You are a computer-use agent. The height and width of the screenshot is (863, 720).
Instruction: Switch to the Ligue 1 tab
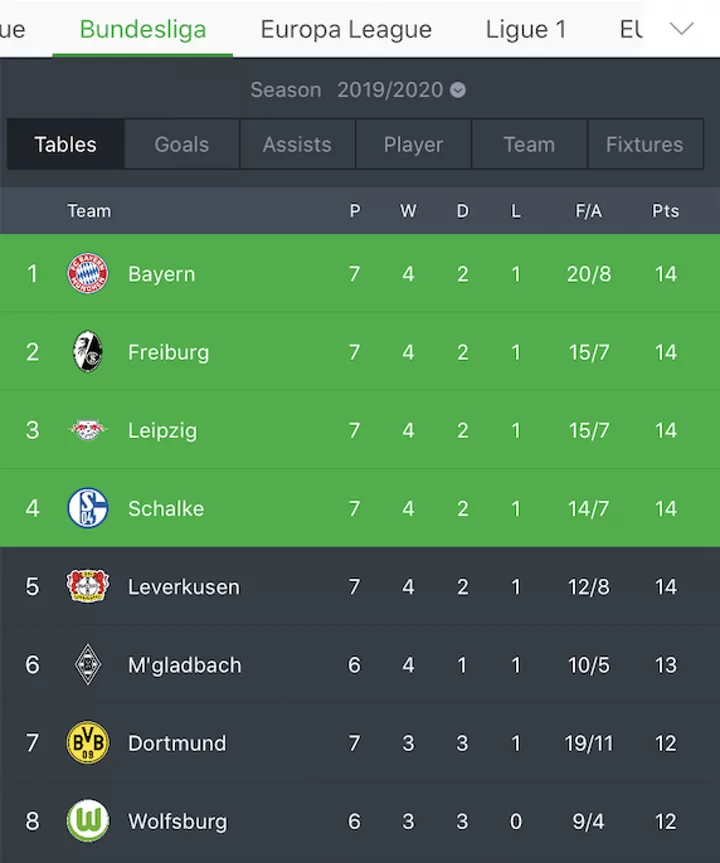click(x=526, y=29)
